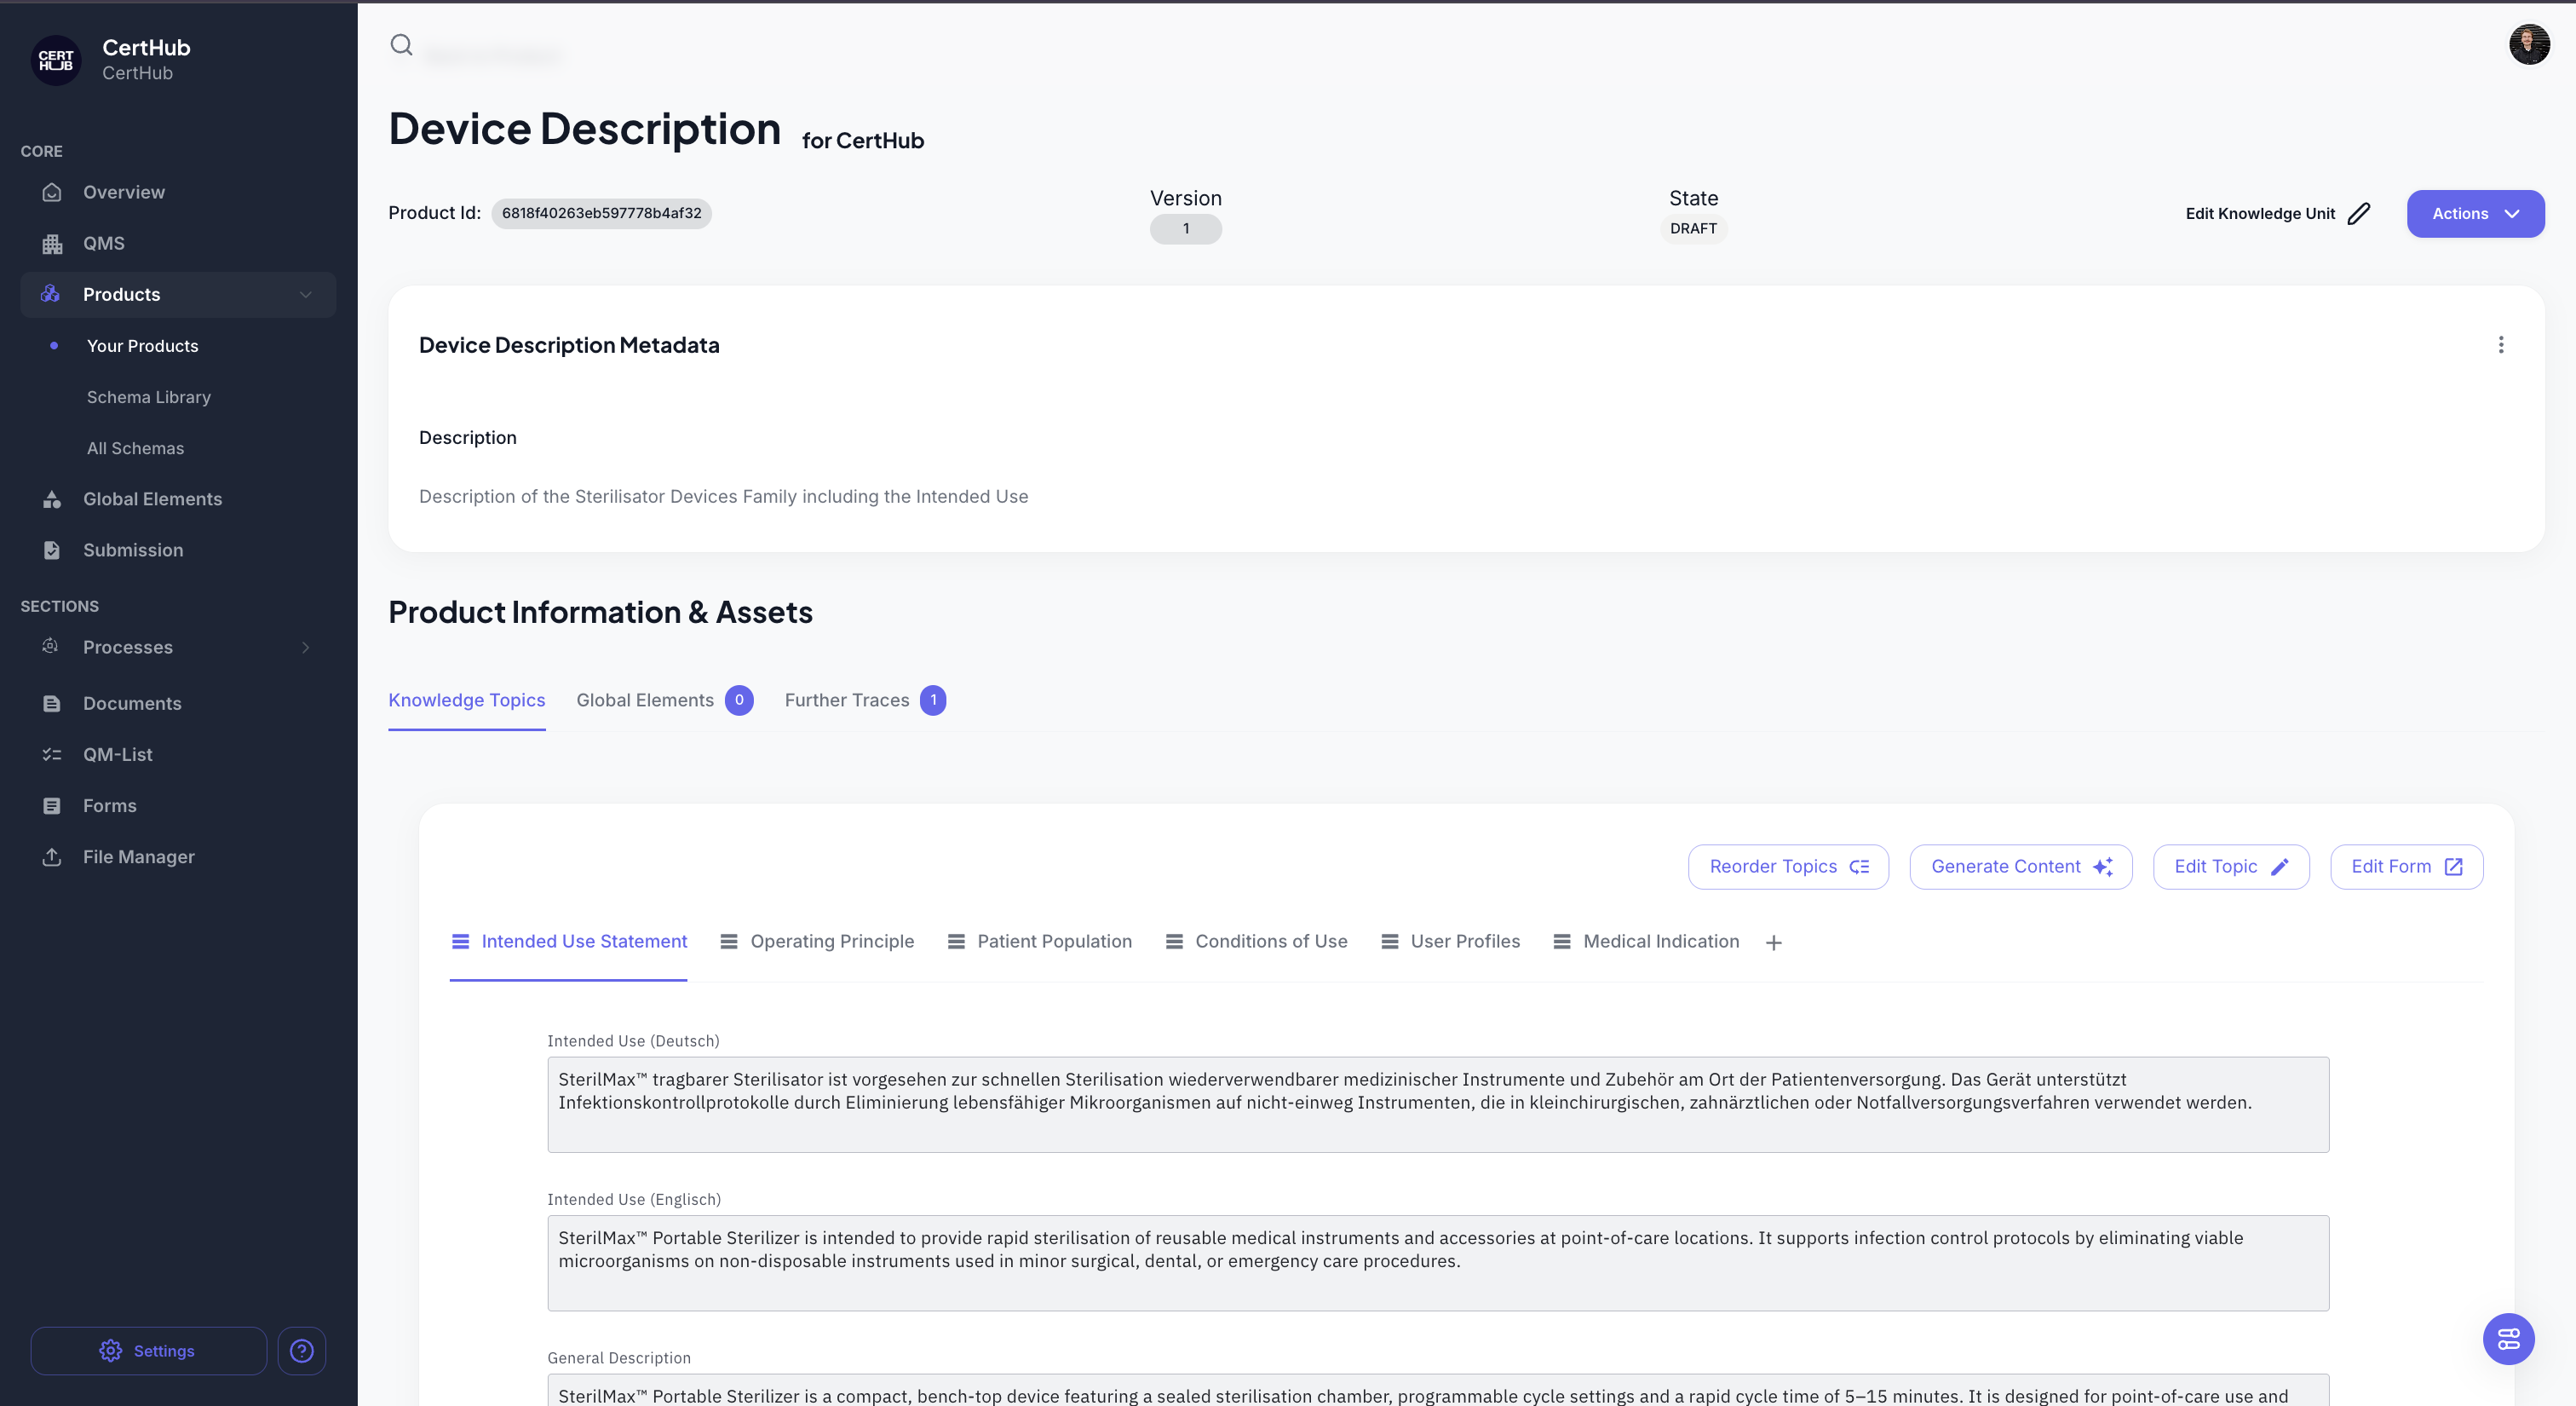Click the Edit Knowledge Unit pencil icon
The image size is (2576, 1406).
click(2359, 214)
